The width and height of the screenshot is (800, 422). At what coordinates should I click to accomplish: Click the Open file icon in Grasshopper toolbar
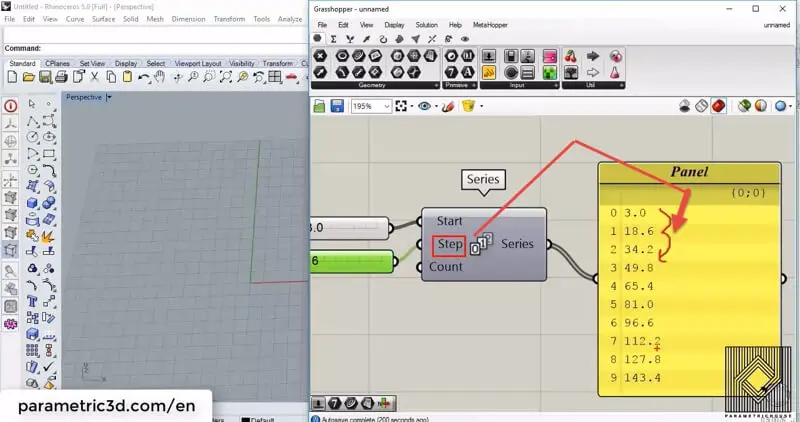tap(320, 105)
